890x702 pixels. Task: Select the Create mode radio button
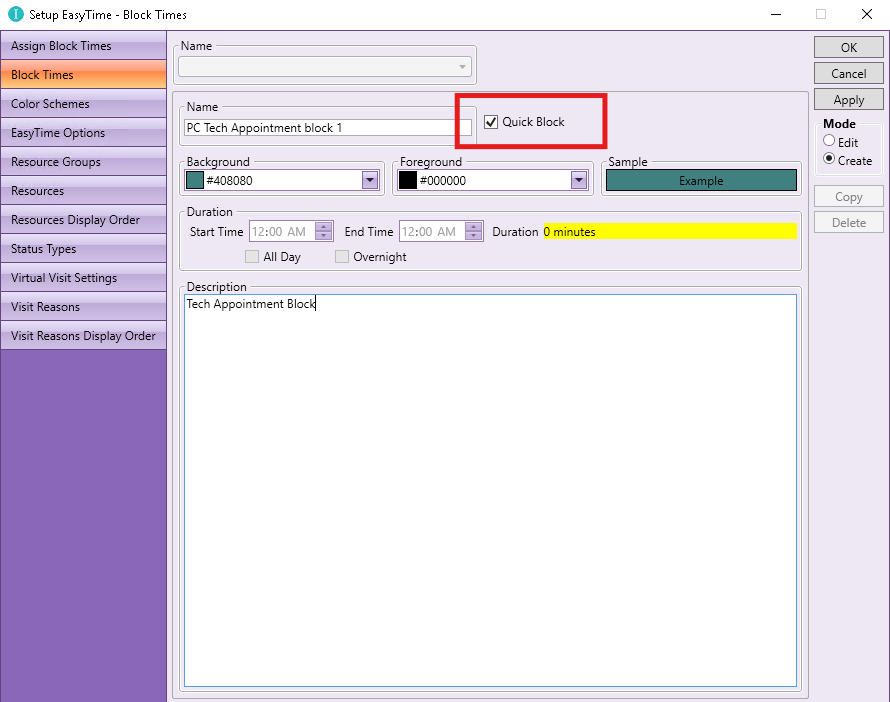[829, 160]
